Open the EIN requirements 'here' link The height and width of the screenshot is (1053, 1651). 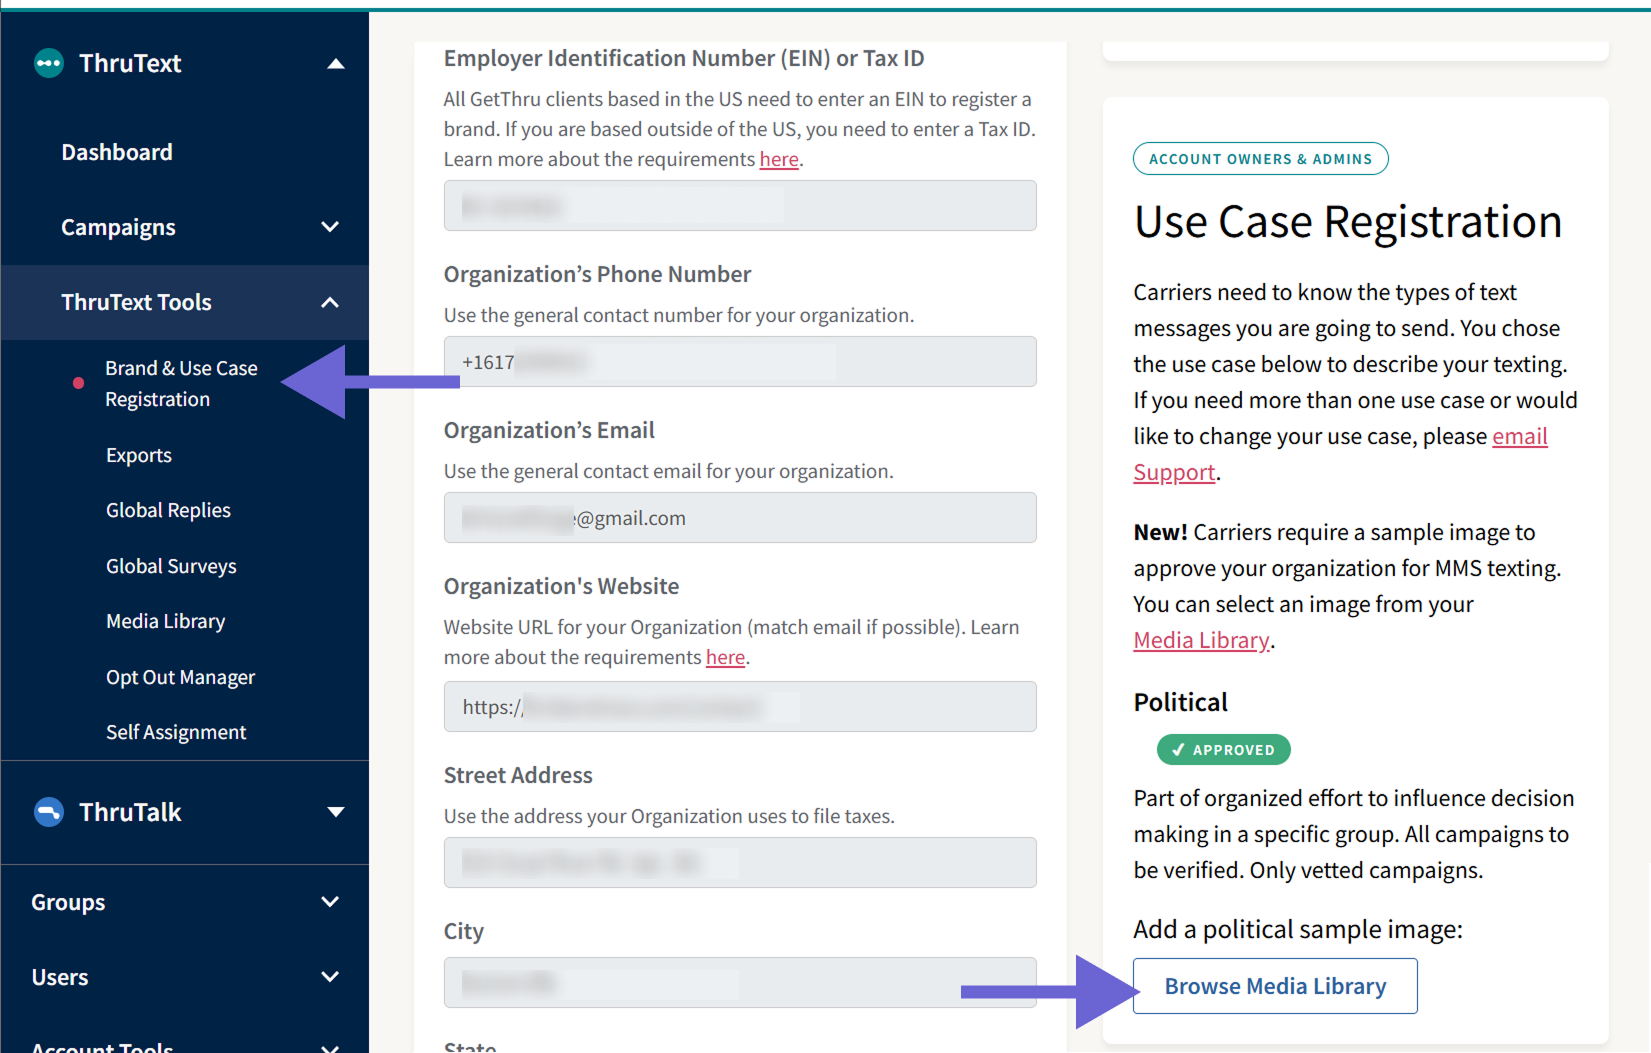(x=779, y=159)
